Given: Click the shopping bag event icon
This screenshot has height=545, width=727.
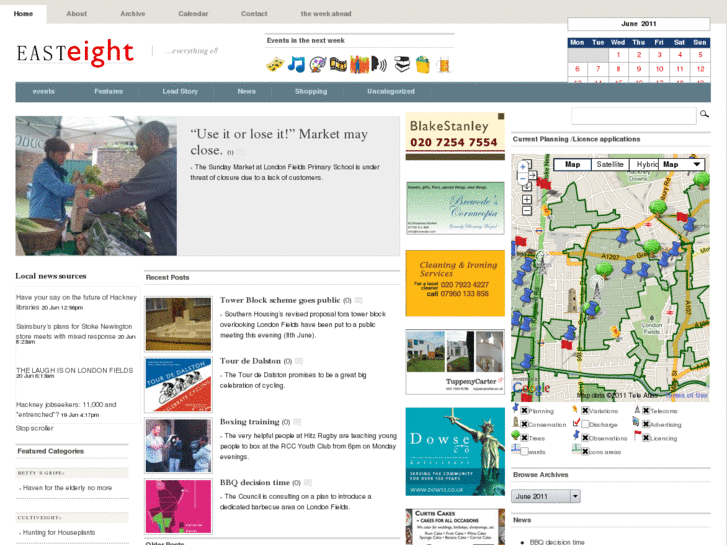Looking at the screenshot, I should pos(422,64).
